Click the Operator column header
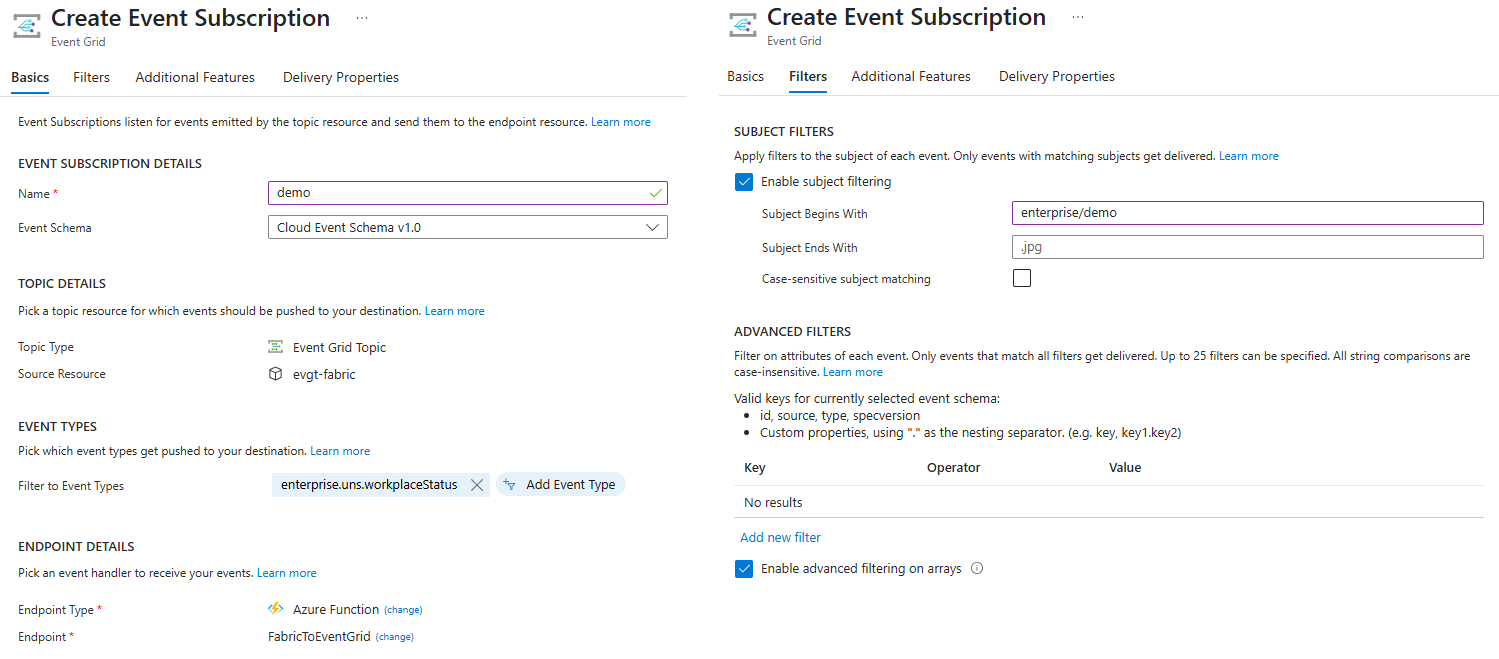 954,467
